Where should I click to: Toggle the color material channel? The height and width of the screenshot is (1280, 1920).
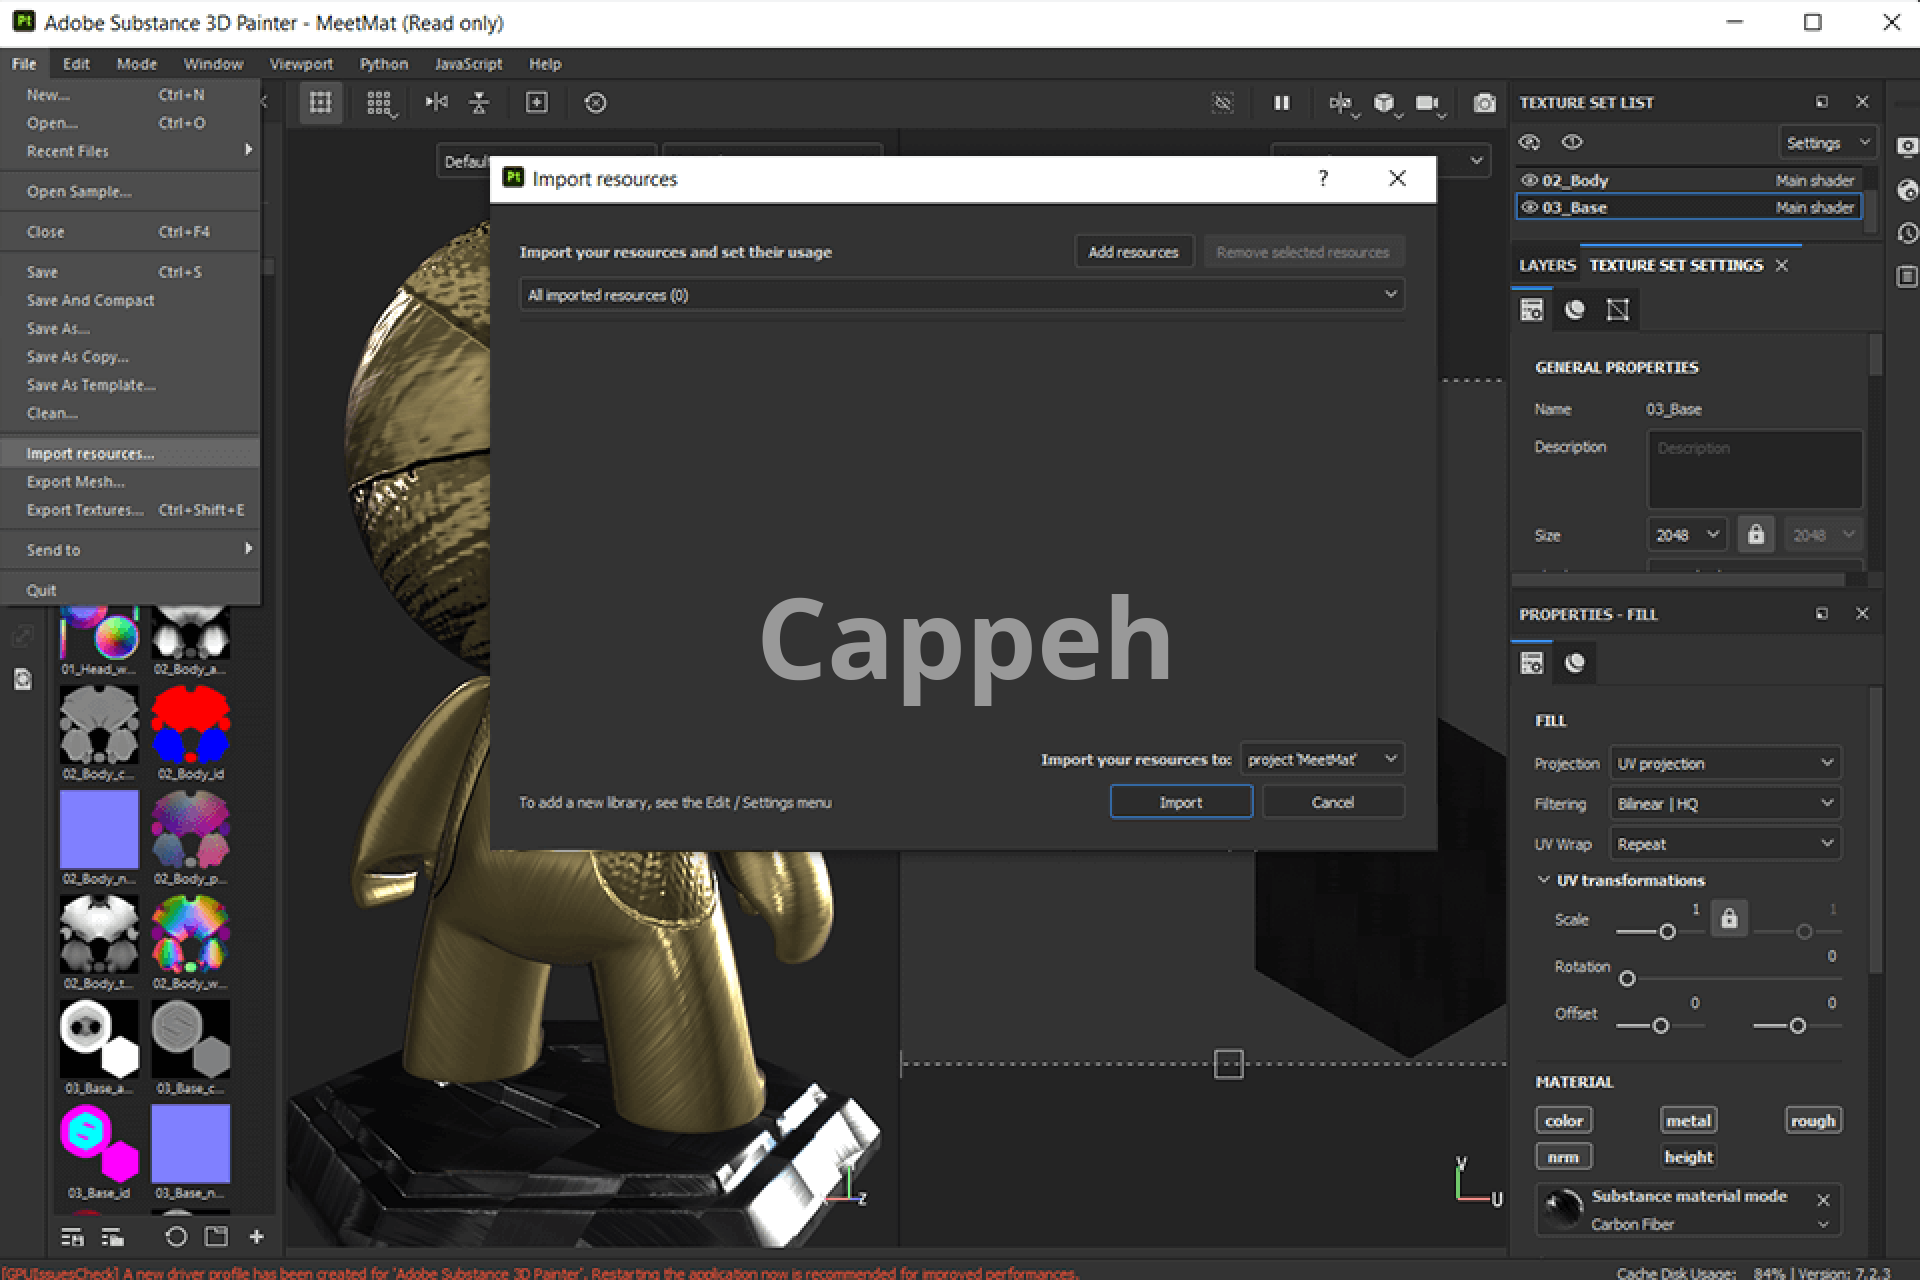click(x=1563, y=1120)
